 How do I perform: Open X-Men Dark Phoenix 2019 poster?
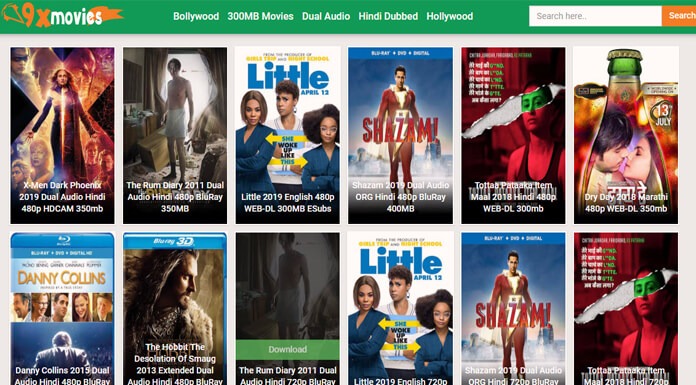[x=62, y=135]
